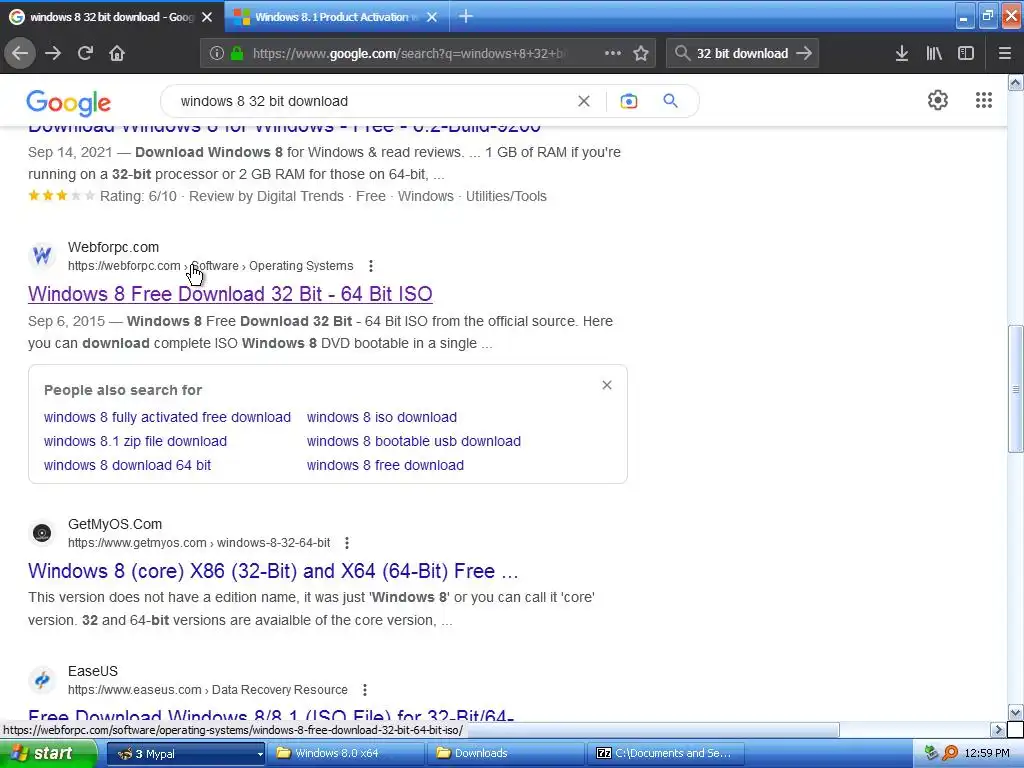Go to the Google logo homepage

pos(69,103)
